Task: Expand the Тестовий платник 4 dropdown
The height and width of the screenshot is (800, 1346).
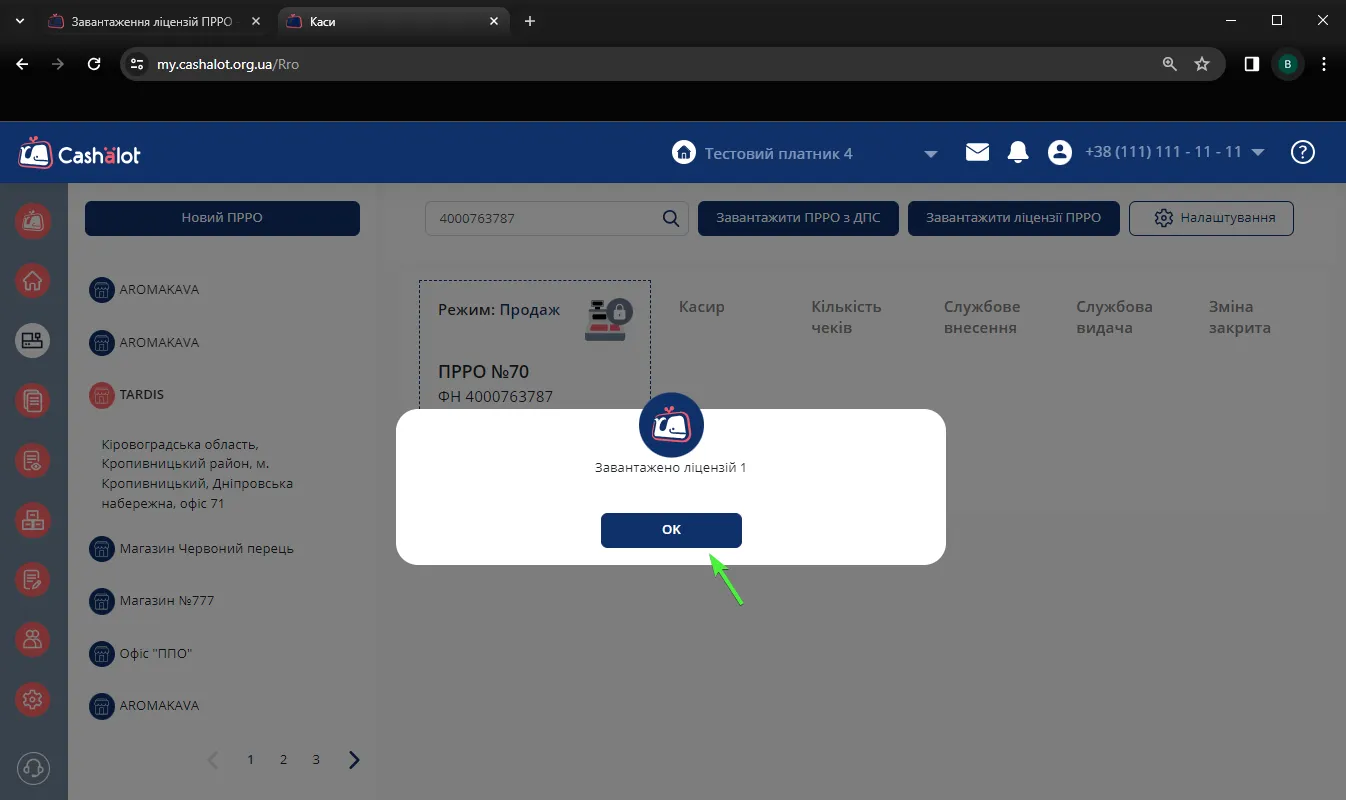Action: pyautogui.click(x=930, y=154)
